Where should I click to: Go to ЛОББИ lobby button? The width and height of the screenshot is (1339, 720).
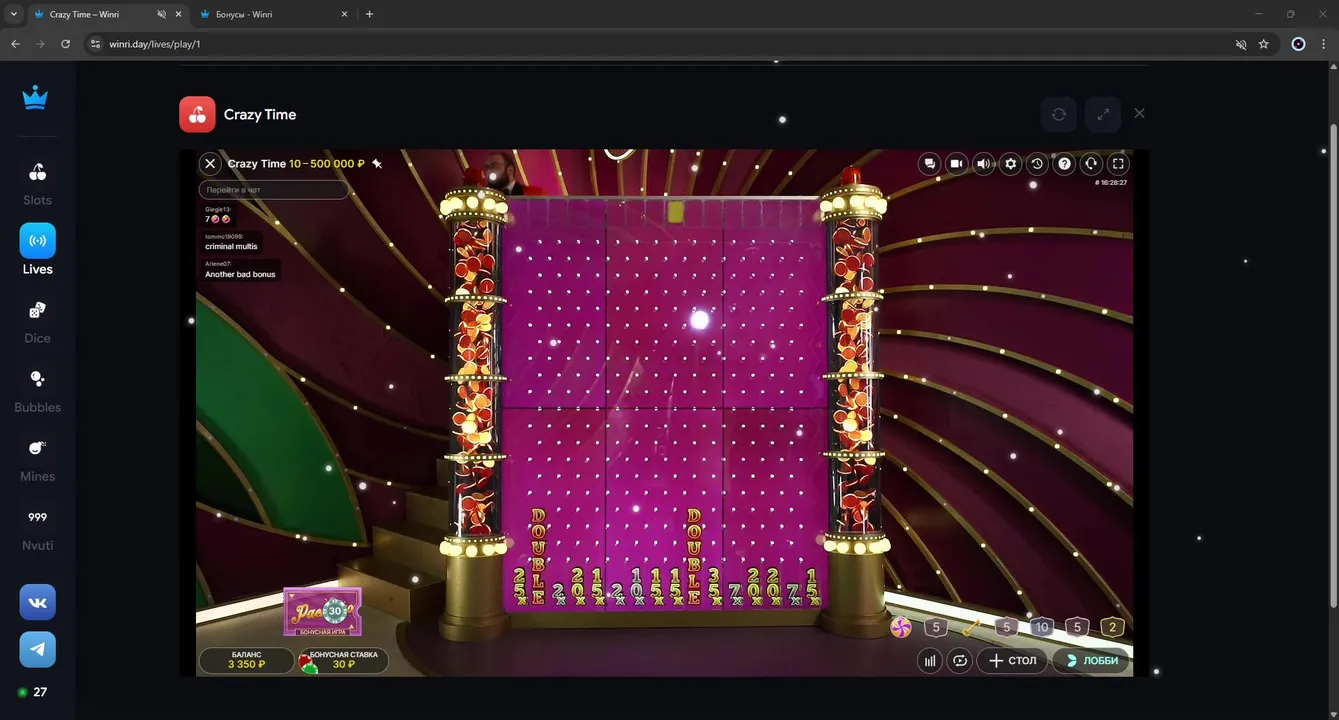(x=1092, y=660)
